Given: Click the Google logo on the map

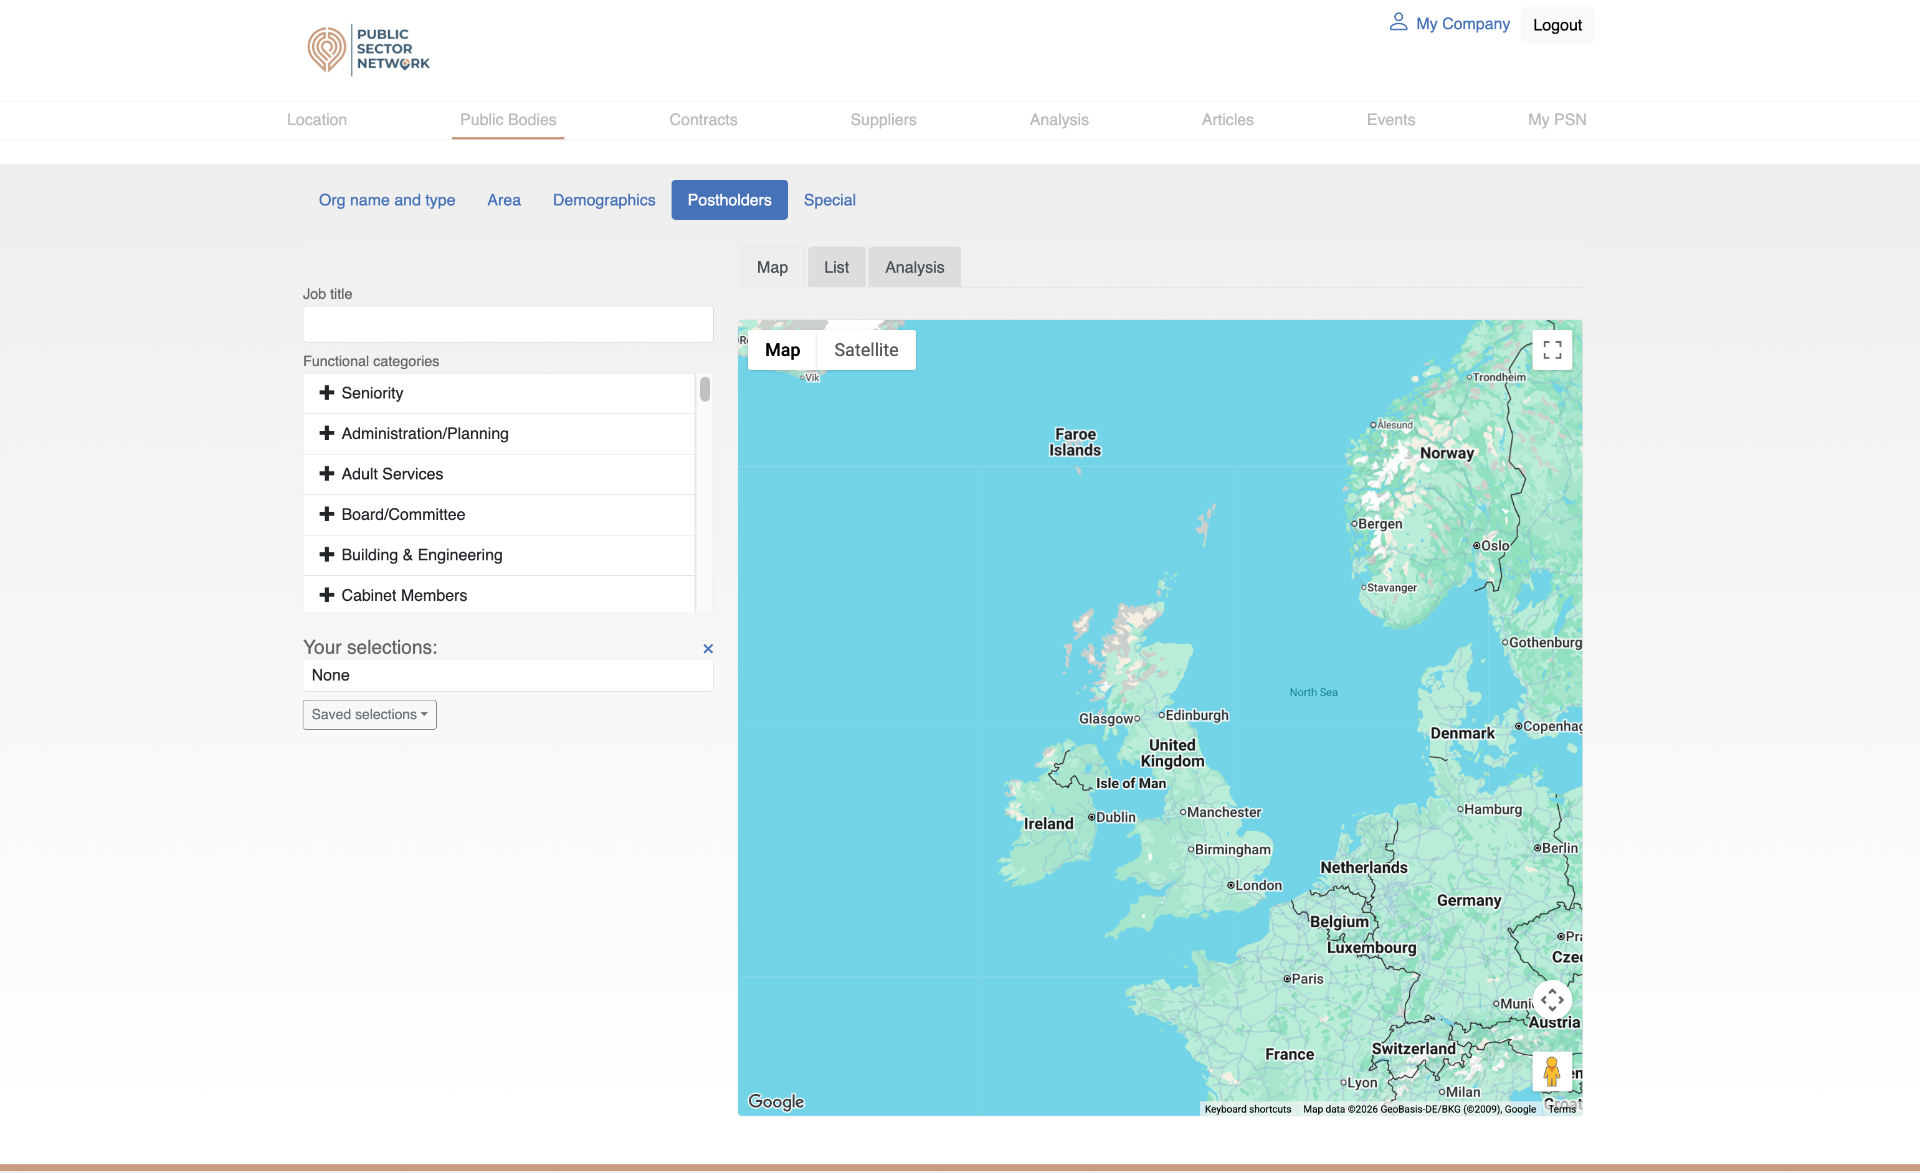Looking at the screenshot, I should click(776, 1101).
